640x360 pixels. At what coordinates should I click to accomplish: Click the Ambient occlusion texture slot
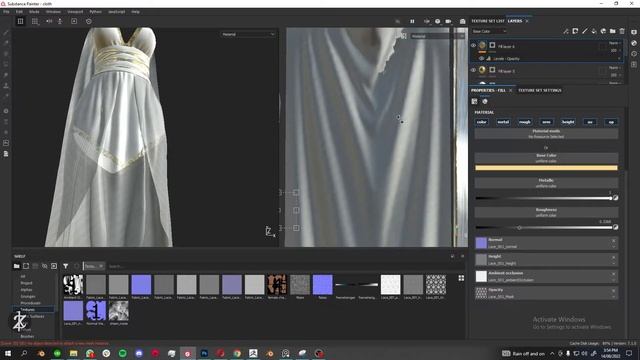[546, 276]
